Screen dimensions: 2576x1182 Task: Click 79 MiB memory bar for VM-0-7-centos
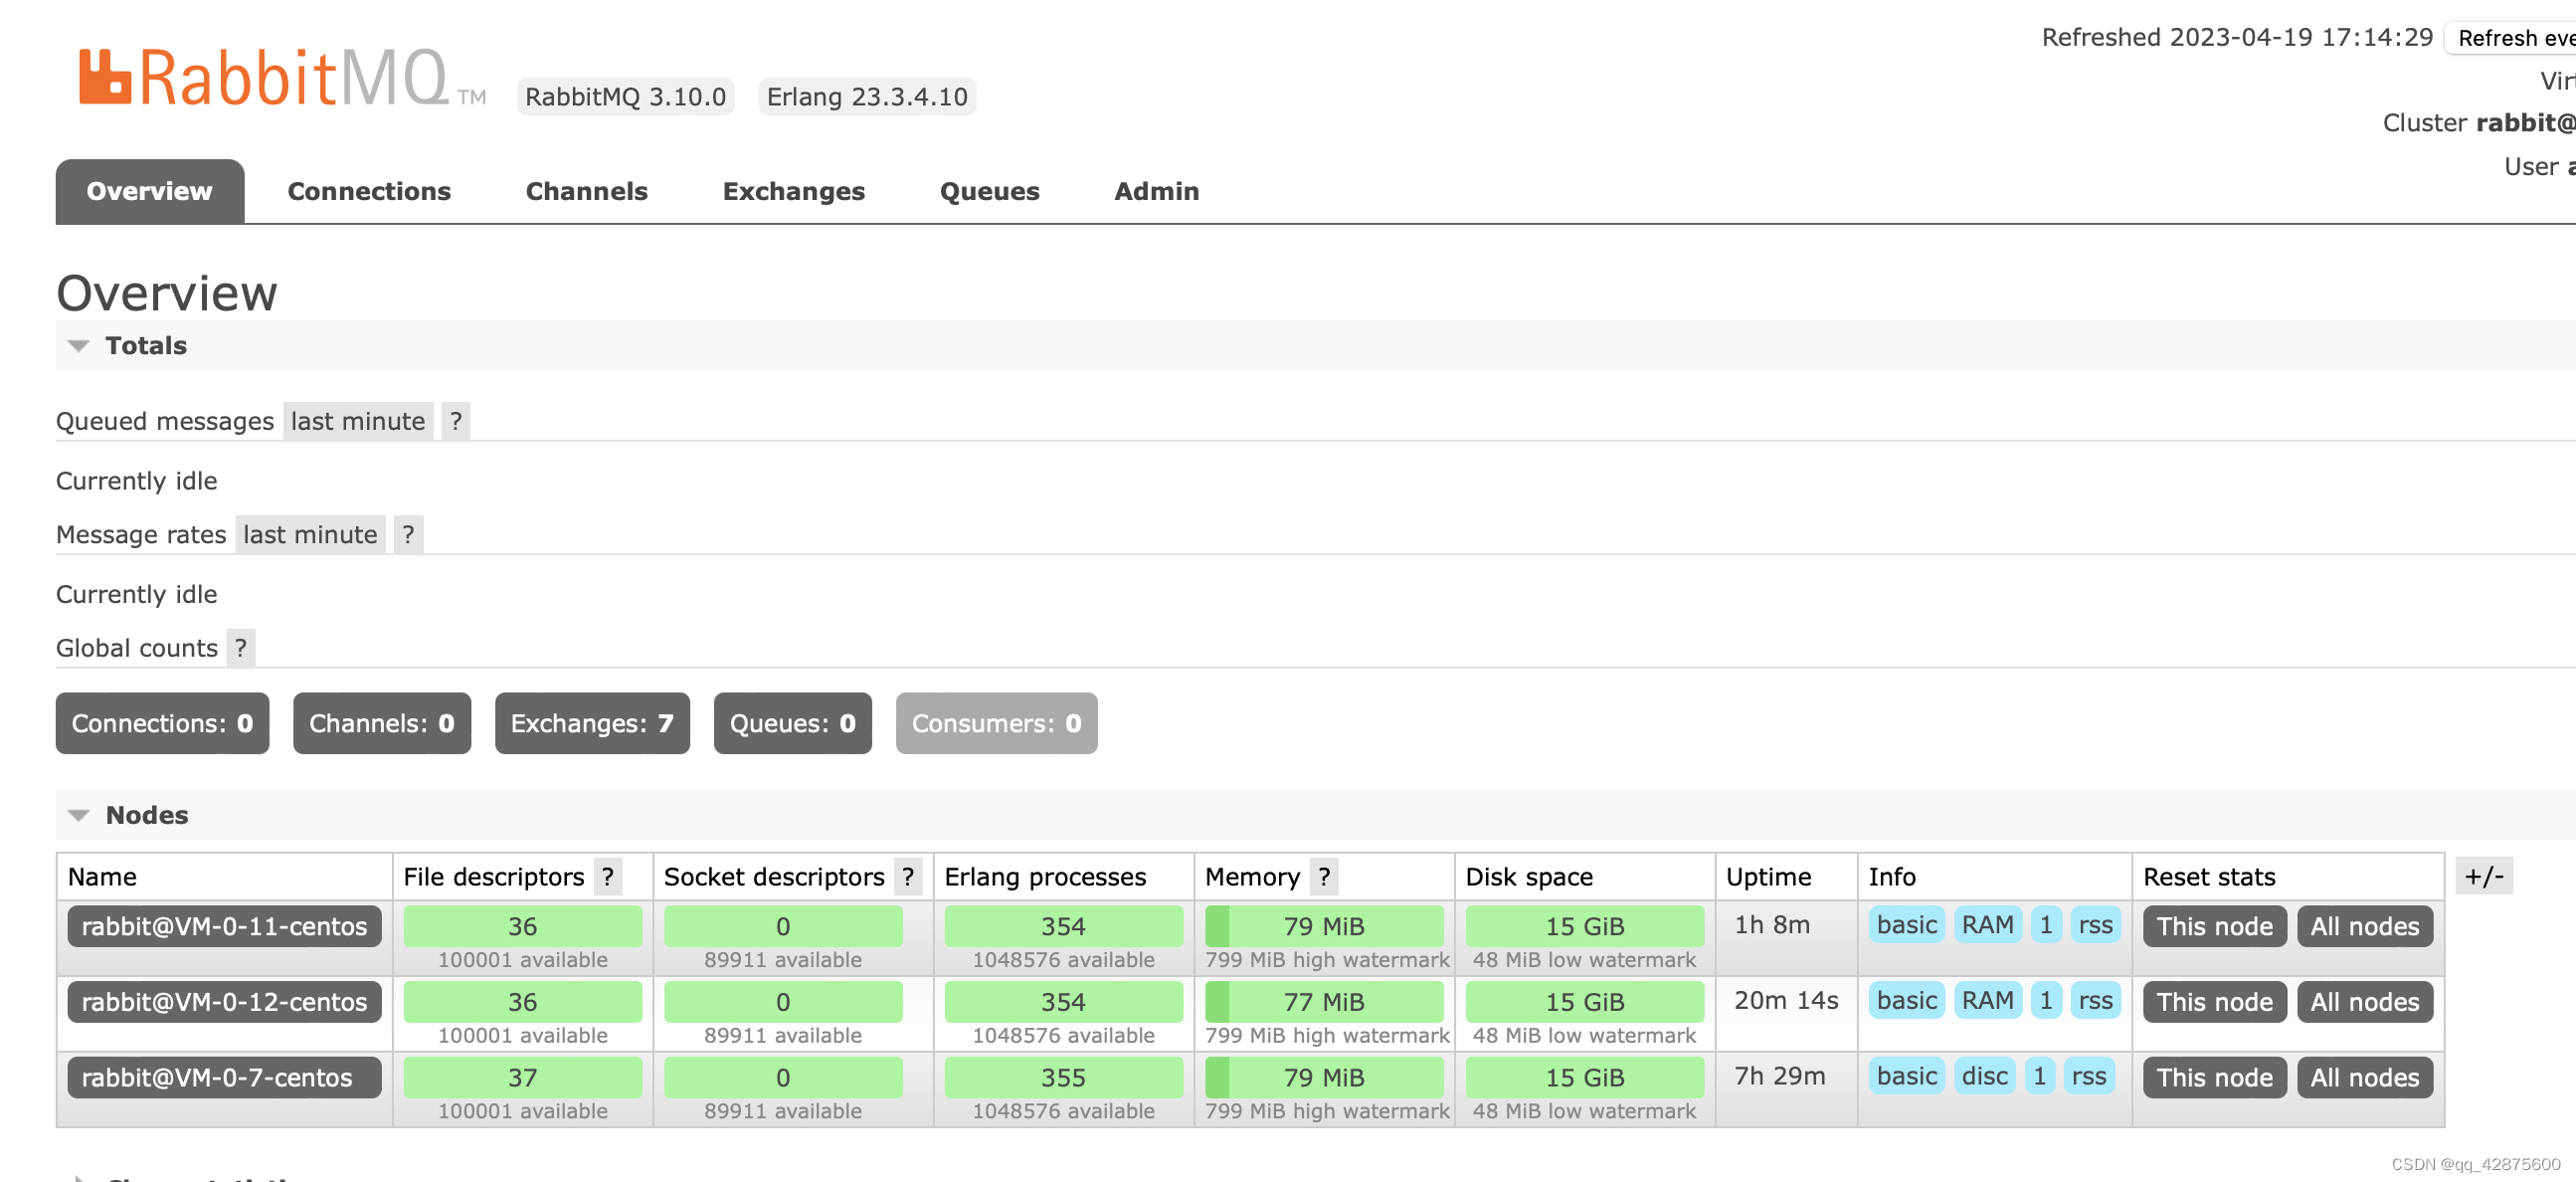pyautogui.click(x=1324, y=1078)
